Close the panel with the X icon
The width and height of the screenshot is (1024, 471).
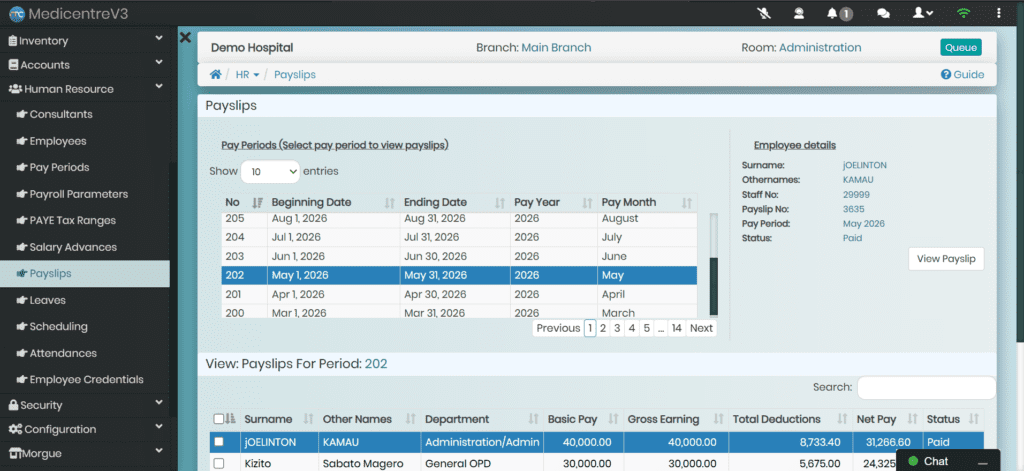click(x=185, y=37)
